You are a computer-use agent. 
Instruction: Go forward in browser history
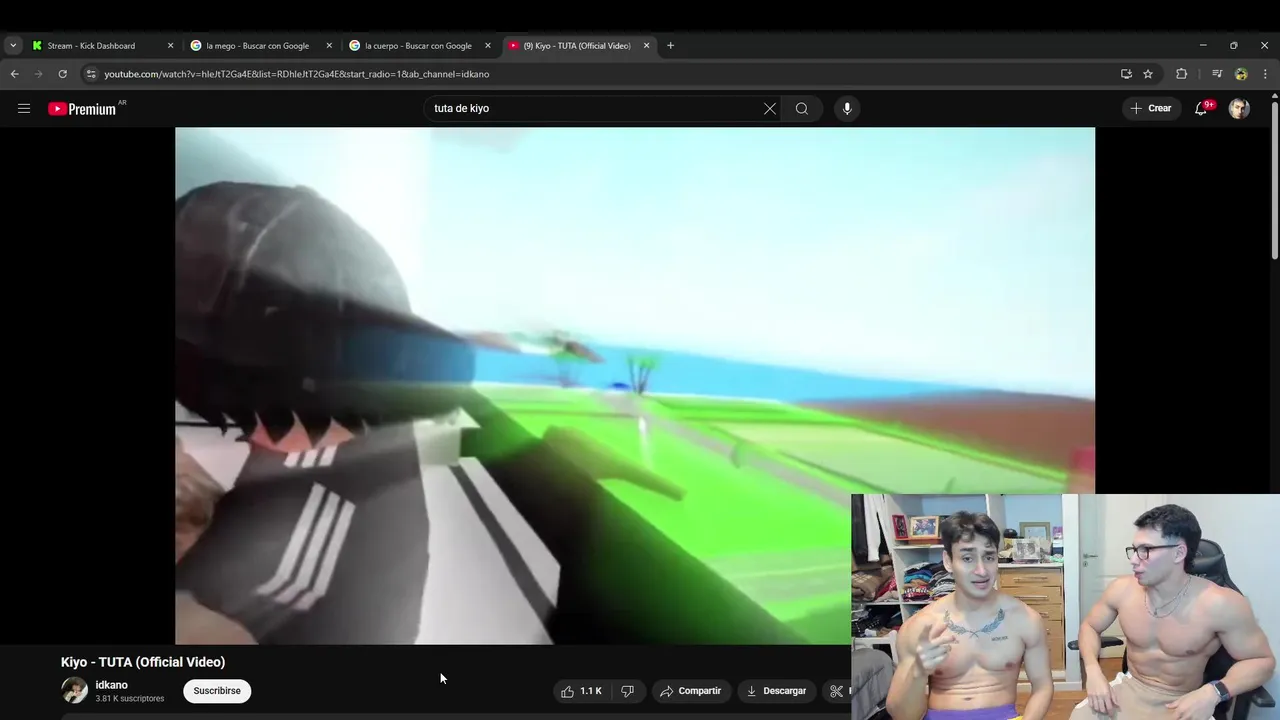pos(38,74)
